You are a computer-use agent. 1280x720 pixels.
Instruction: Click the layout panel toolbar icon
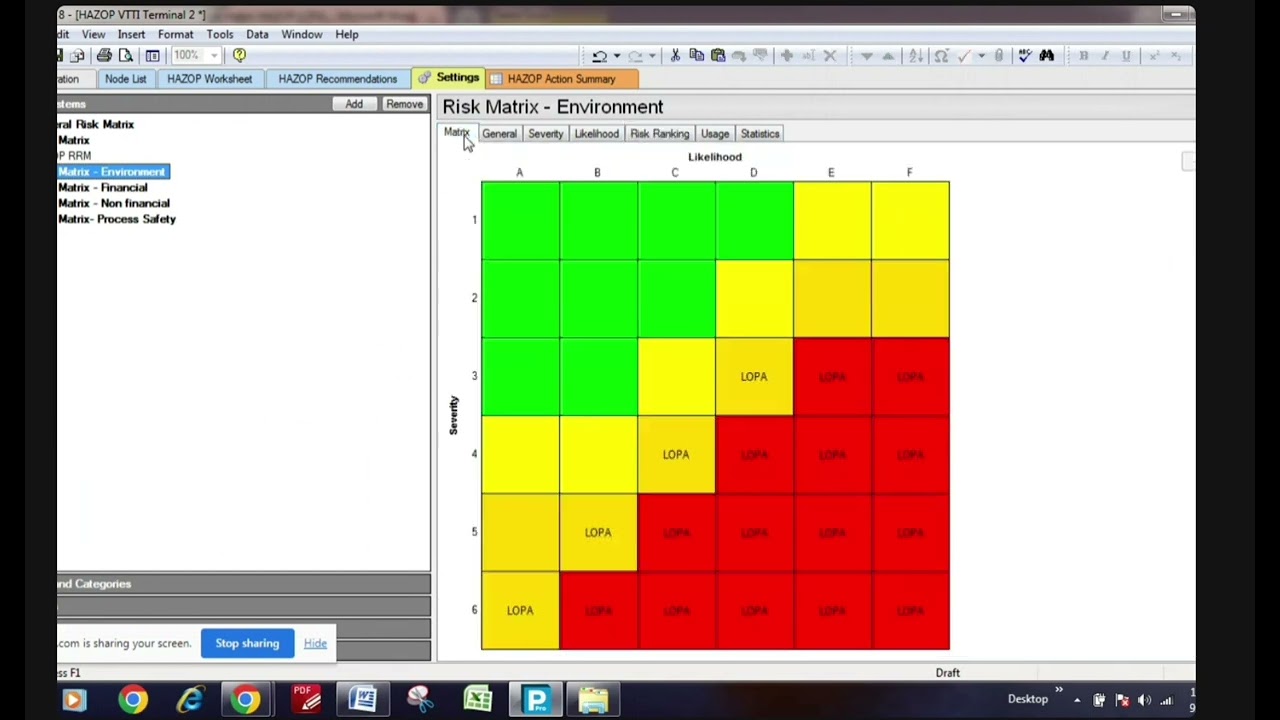152,56
